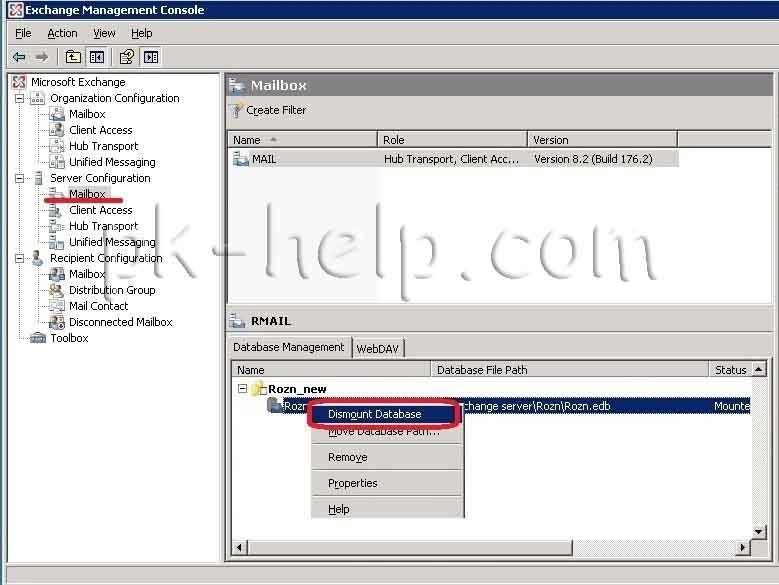Viewport: 779px width, 585px height.
Task: Select Hub Transport under Server Configuration
Action: click(103, 226)
